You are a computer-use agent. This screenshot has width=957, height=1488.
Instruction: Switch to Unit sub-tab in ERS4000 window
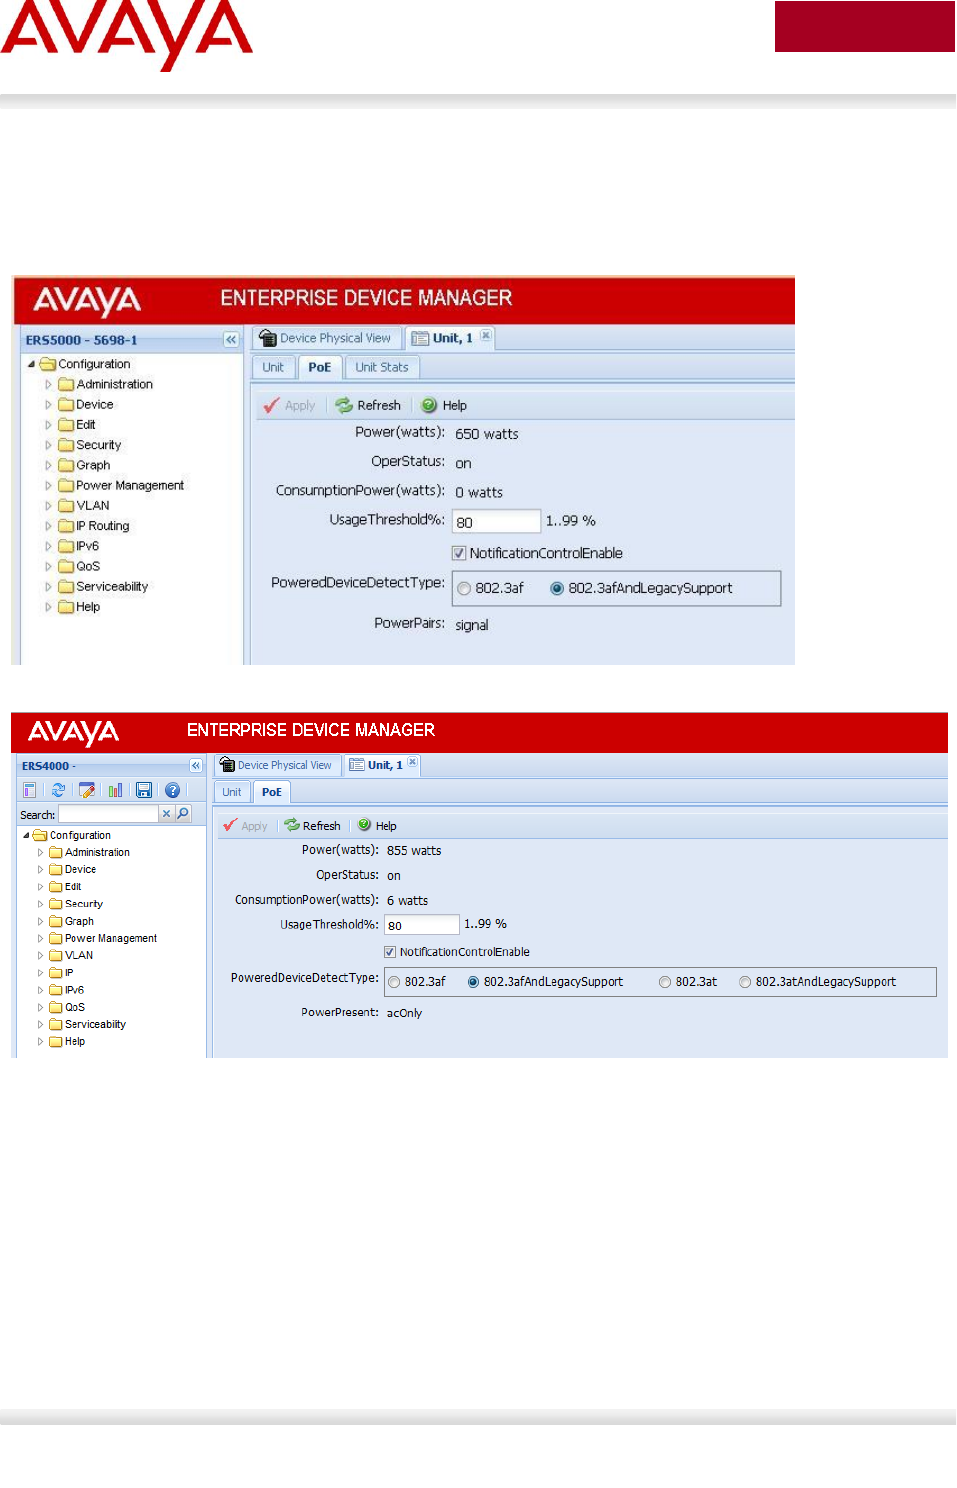[232, 792]
